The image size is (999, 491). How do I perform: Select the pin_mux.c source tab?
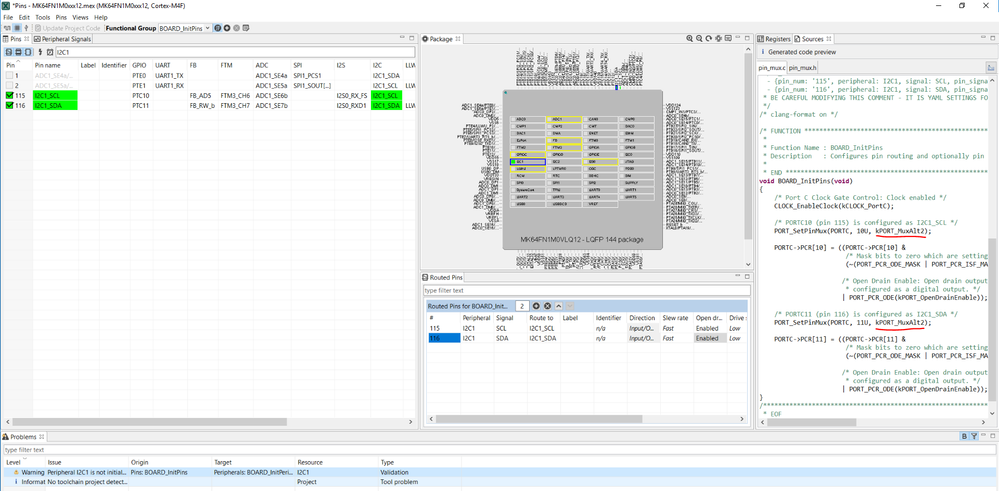(772, 67)
